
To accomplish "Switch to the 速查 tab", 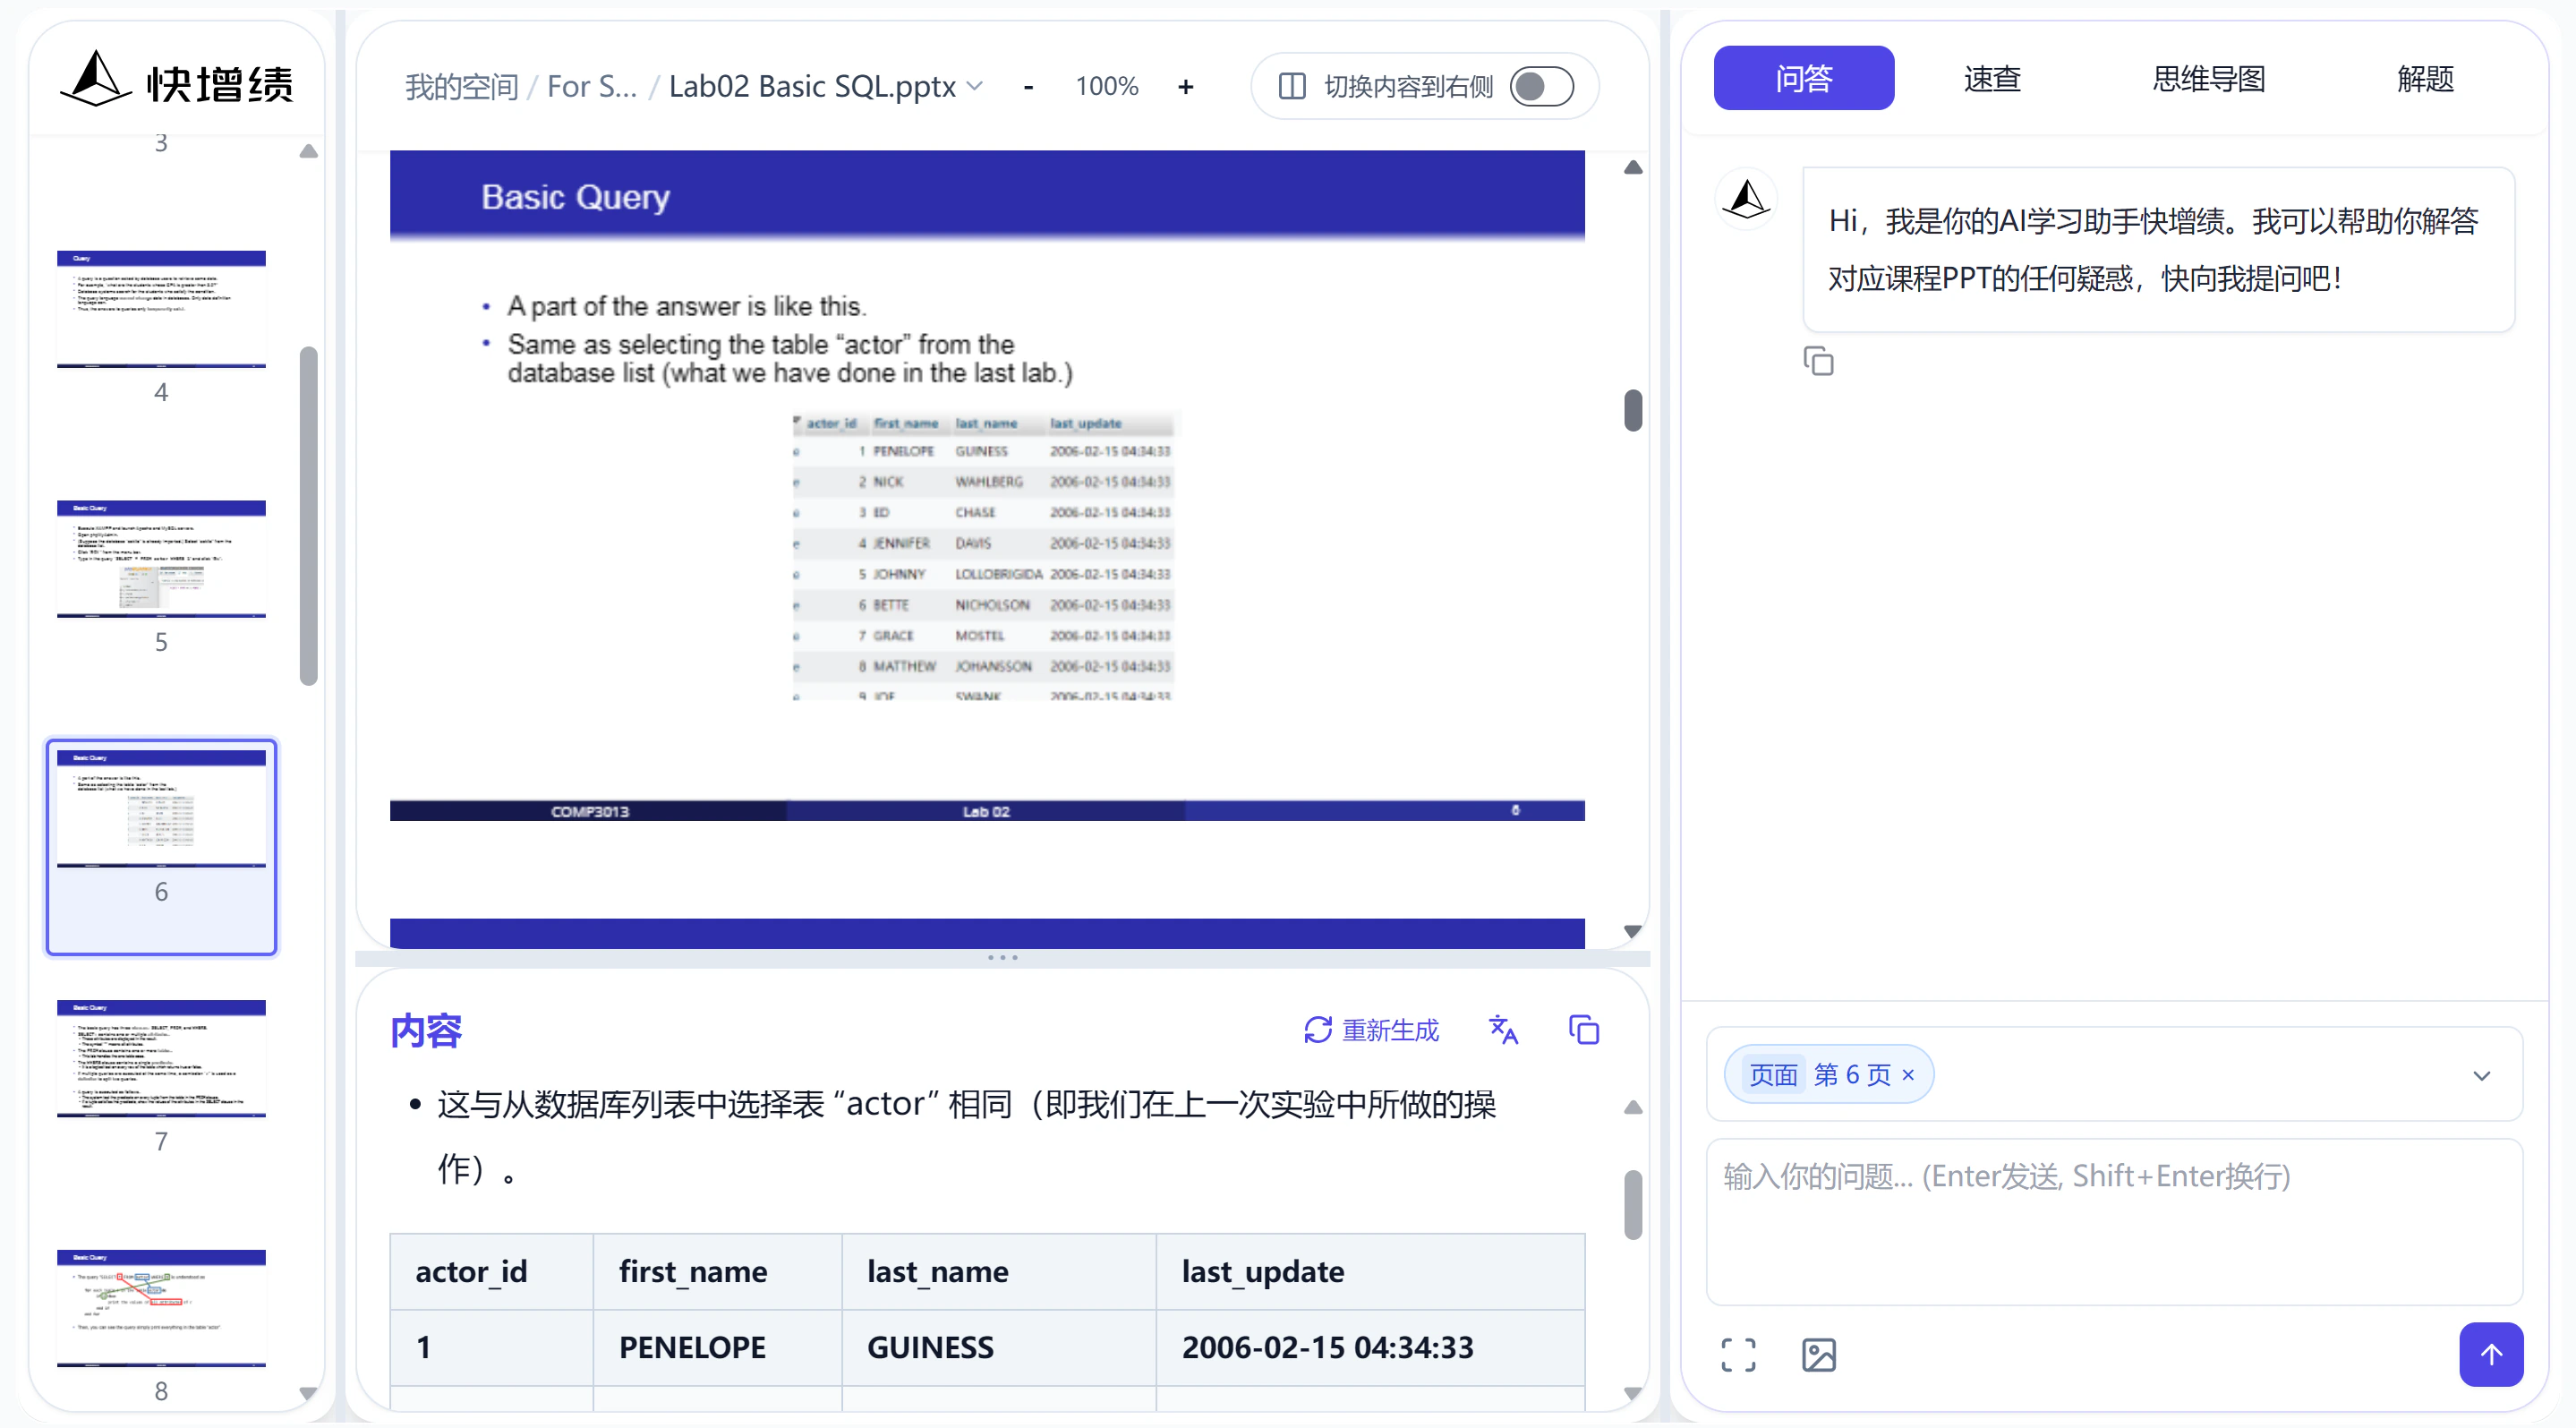I will point(1992,78).
